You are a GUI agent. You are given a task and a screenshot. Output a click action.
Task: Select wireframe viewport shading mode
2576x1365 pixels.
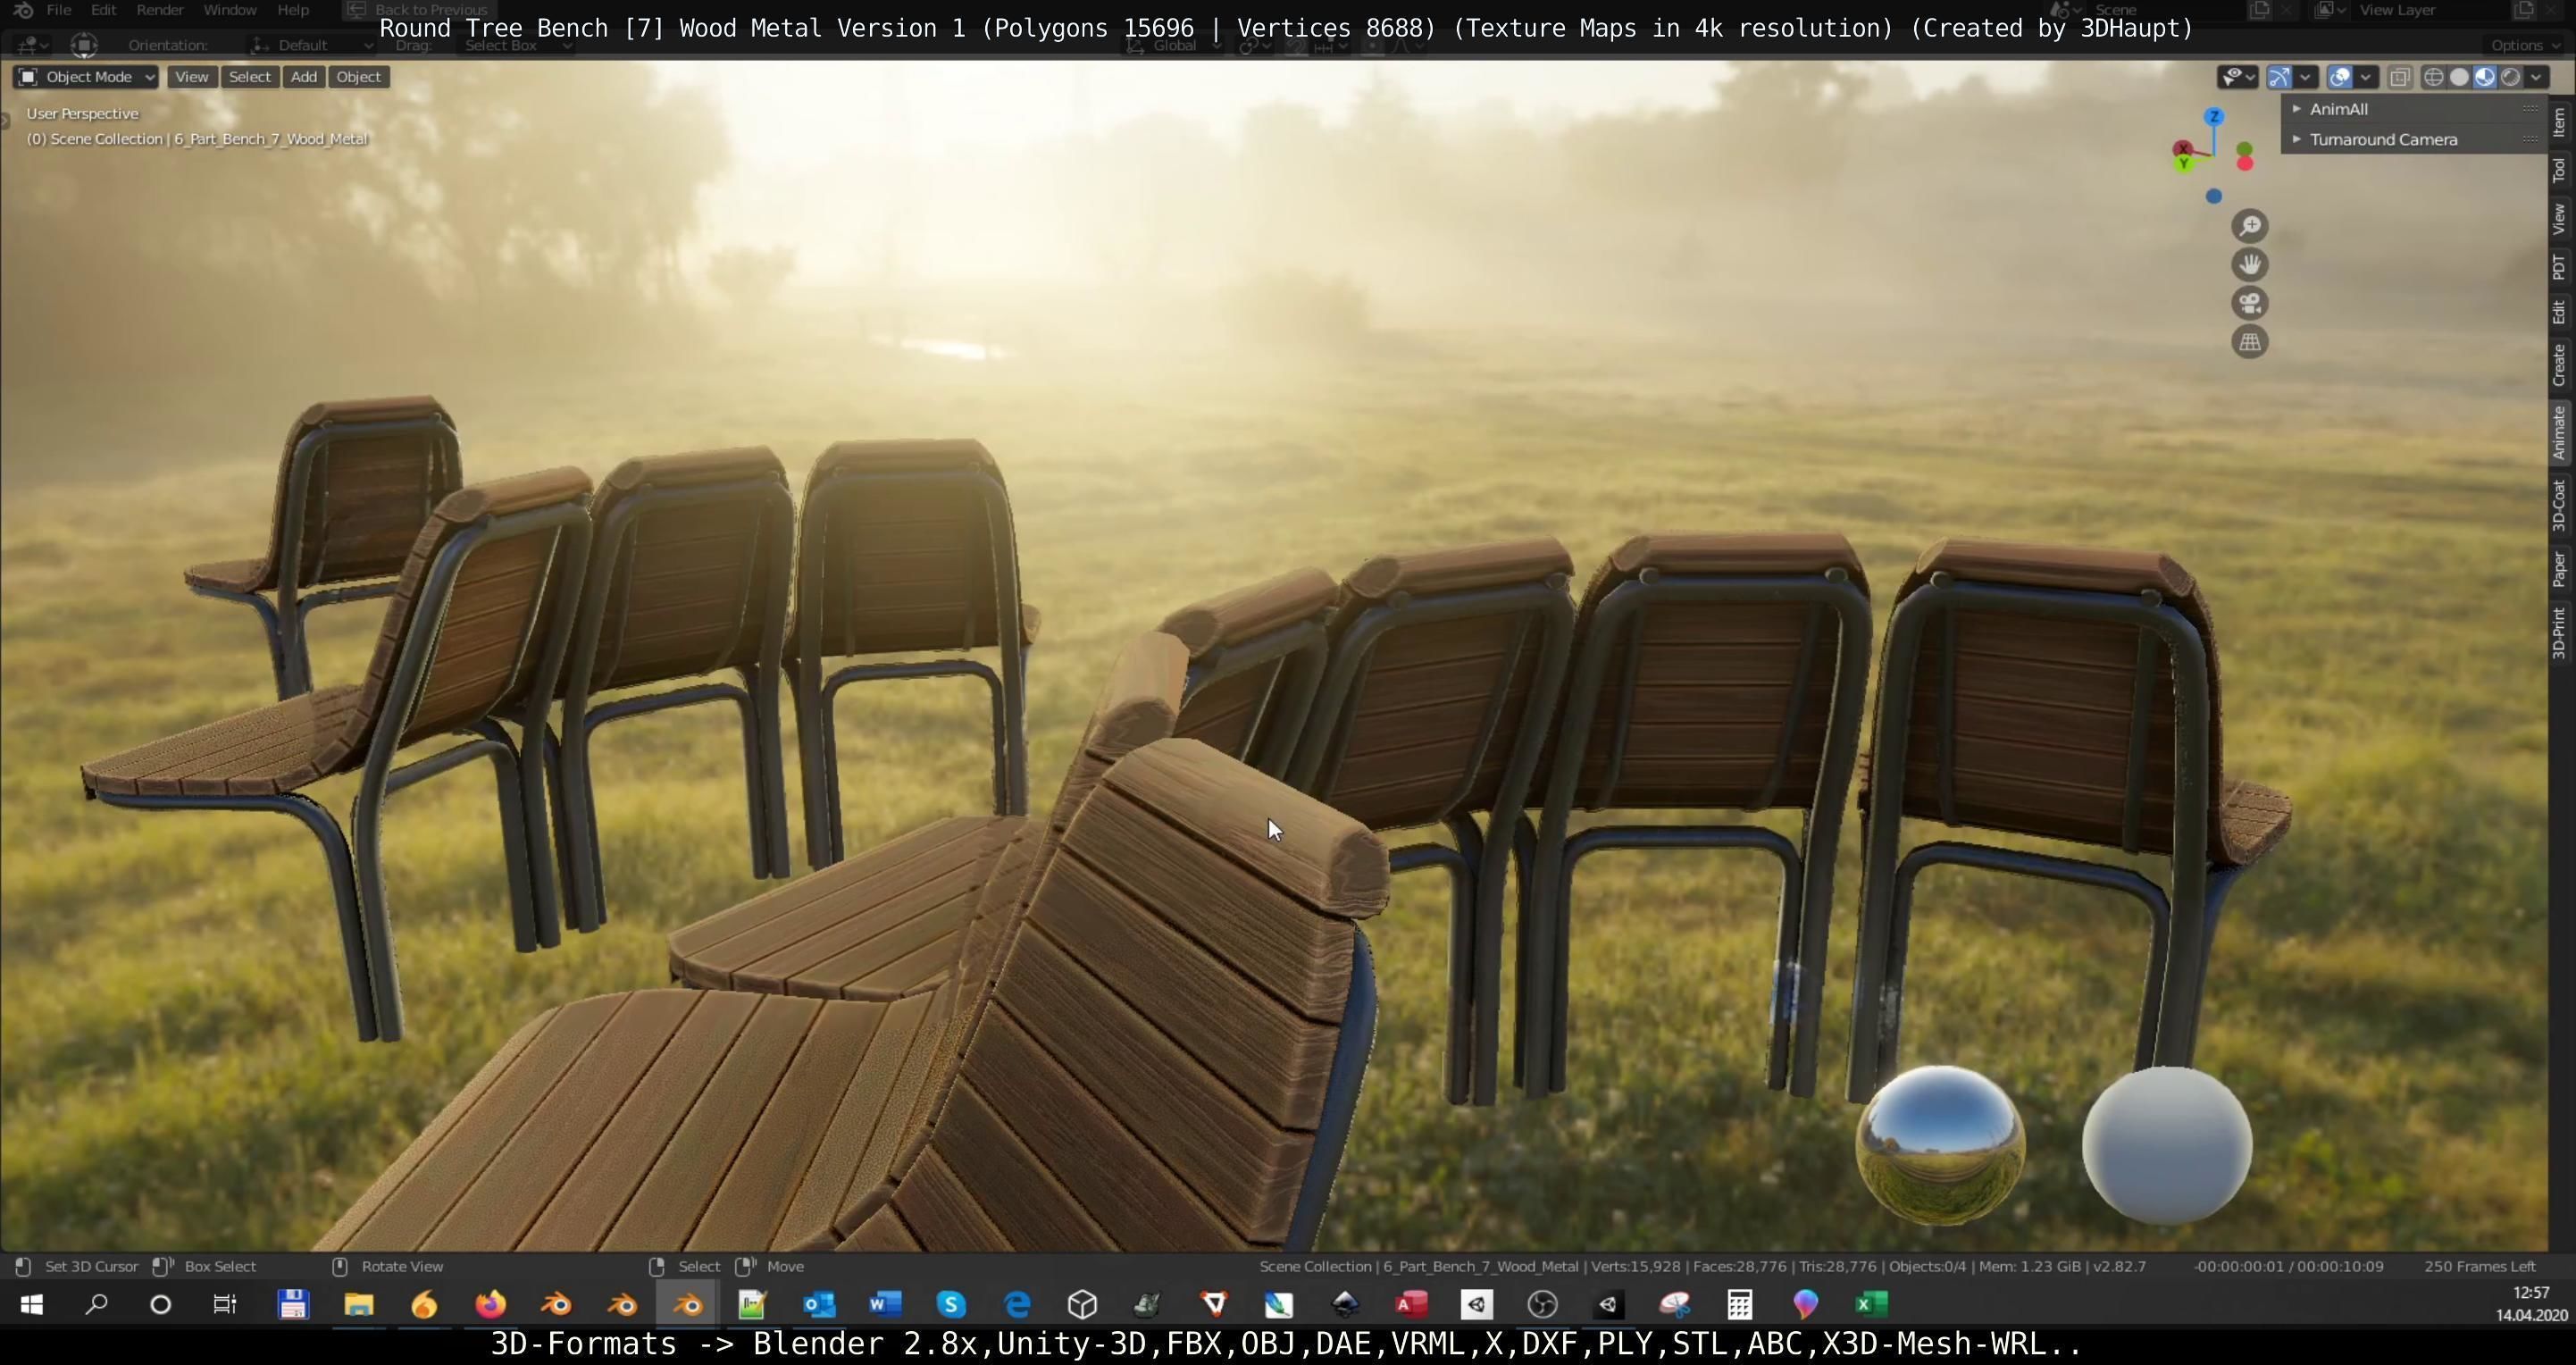click(2434, 77)
